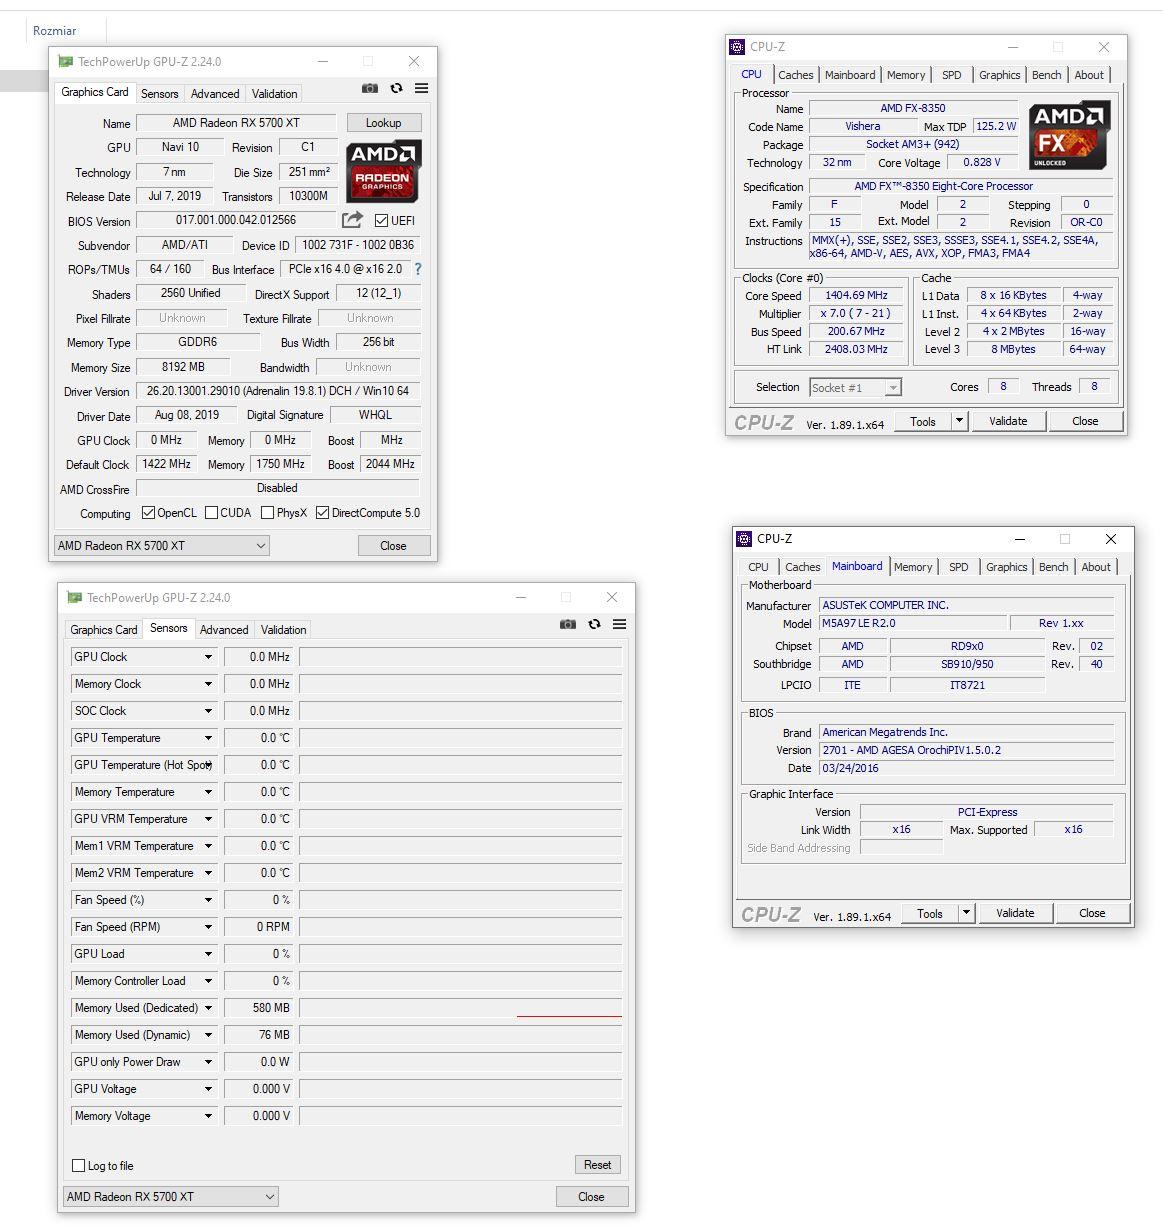Click Close button in GPU-Z Sensors window
The image size is (1163, 1232).
[x=591, y=1196]
